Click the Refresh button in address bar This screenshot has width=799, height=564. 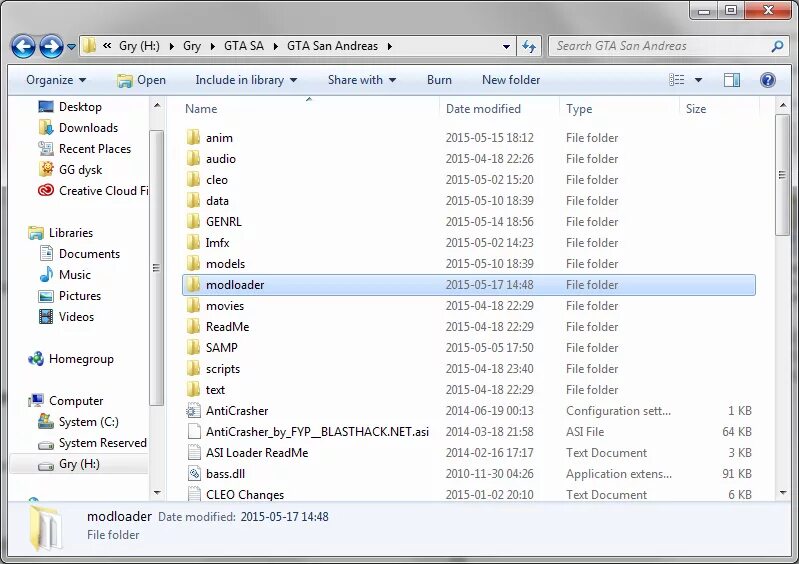click(x=529, y=46)
